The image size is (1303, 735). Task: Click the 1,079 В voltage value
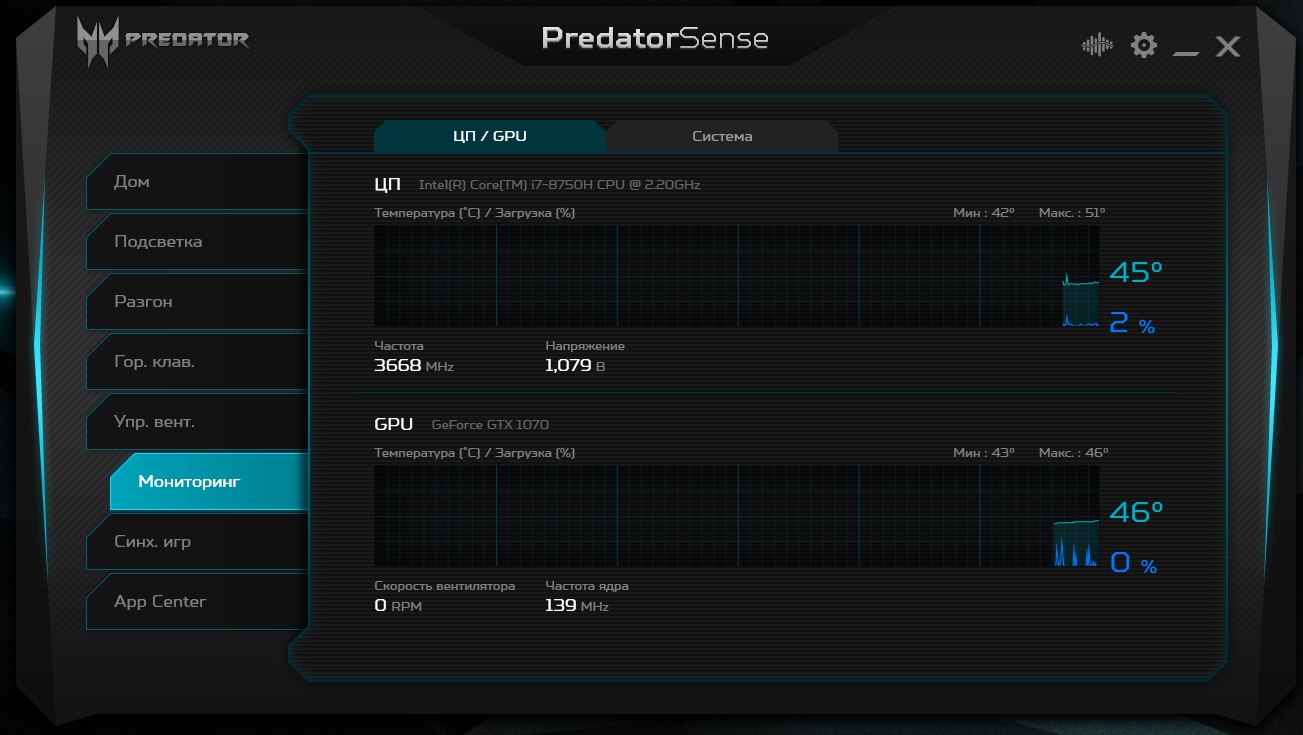(x=575, y=366)
